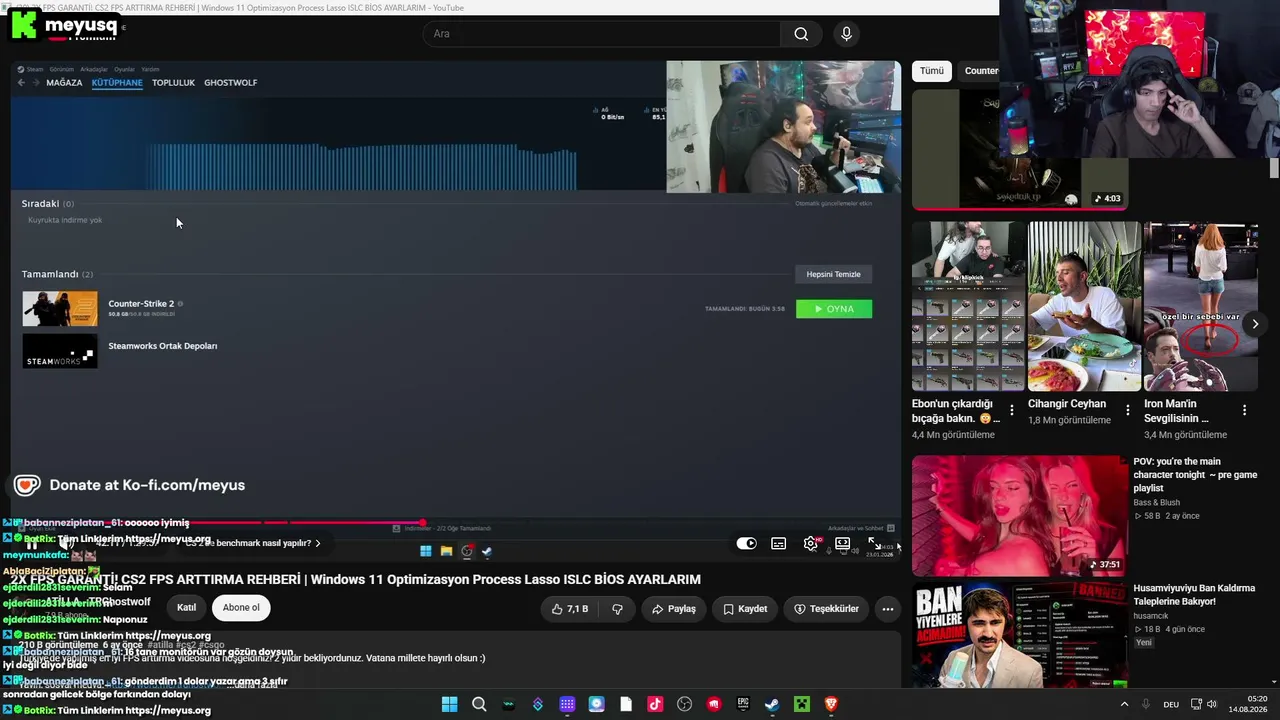Open the 'Iron Man'in Sevgilisinin' short
The height and width of the screenshot is (720, 1280).
(x=1200, y=306)
